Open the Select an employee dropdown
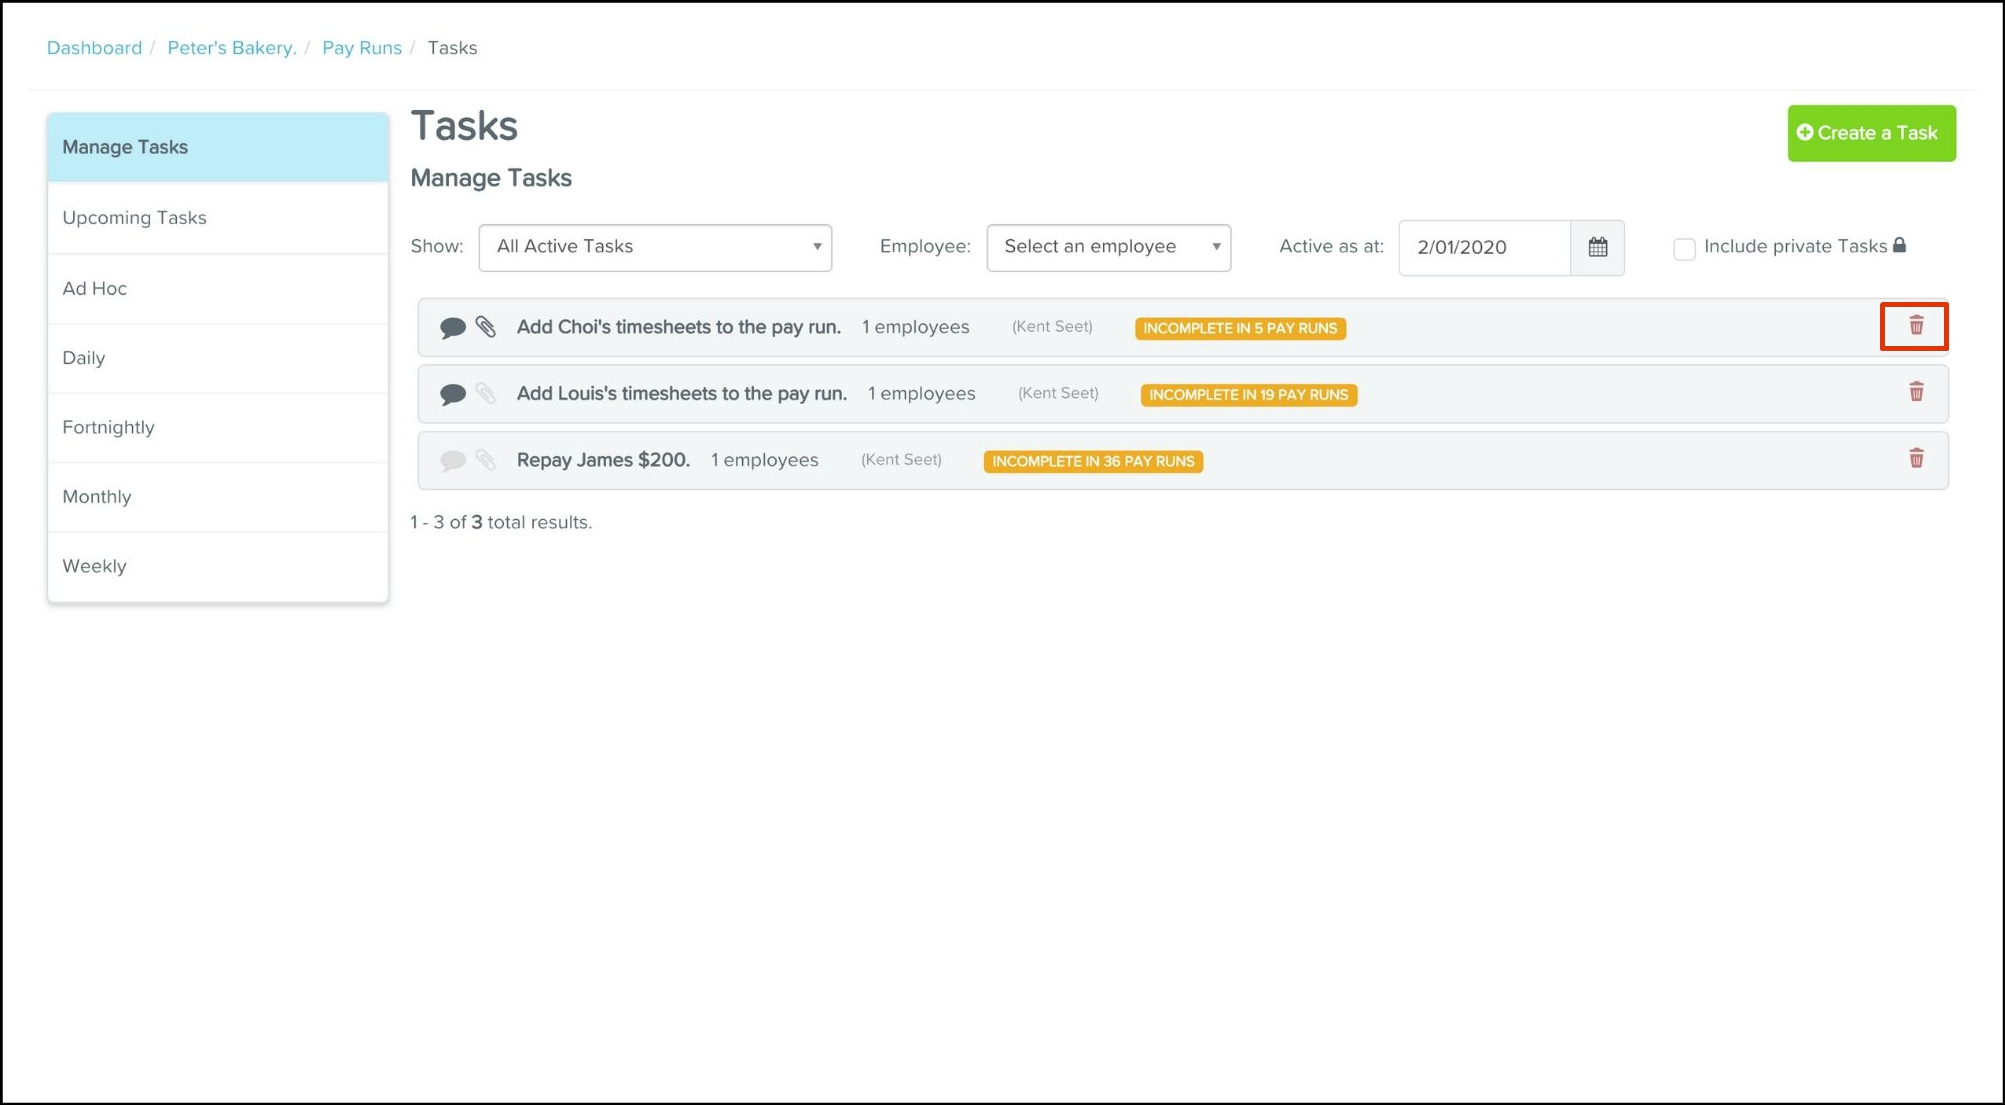This screenshot has width=2005, height=1105. pyautogui.click(x=1108, y=247)
